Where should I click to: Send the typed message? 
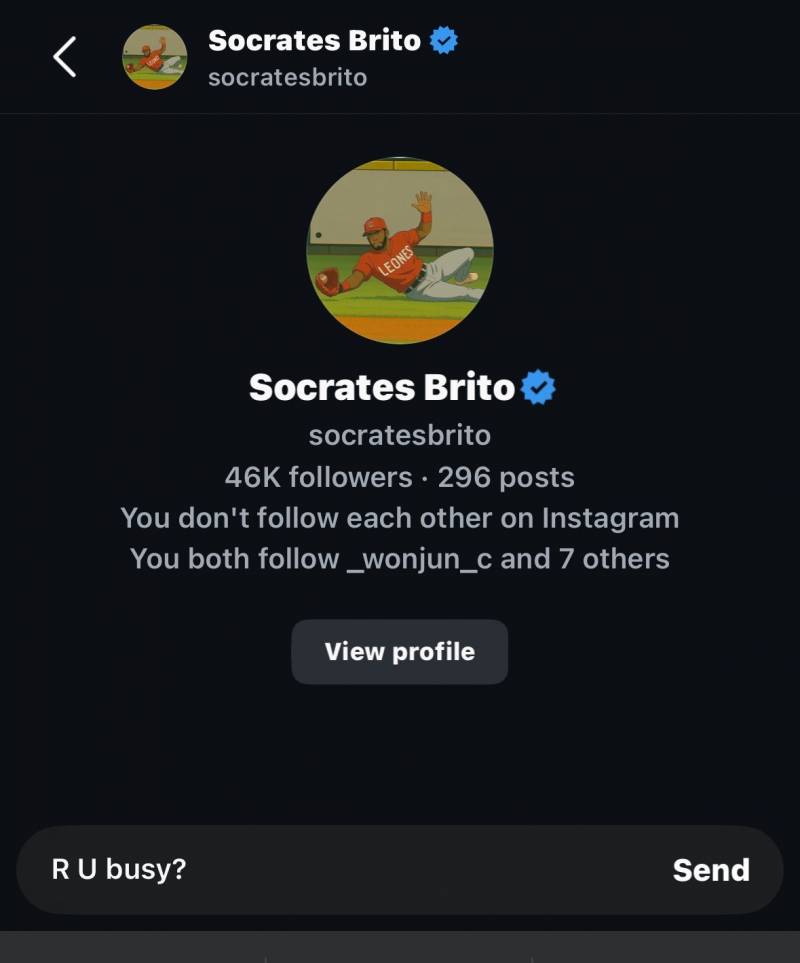coord(711,870)
